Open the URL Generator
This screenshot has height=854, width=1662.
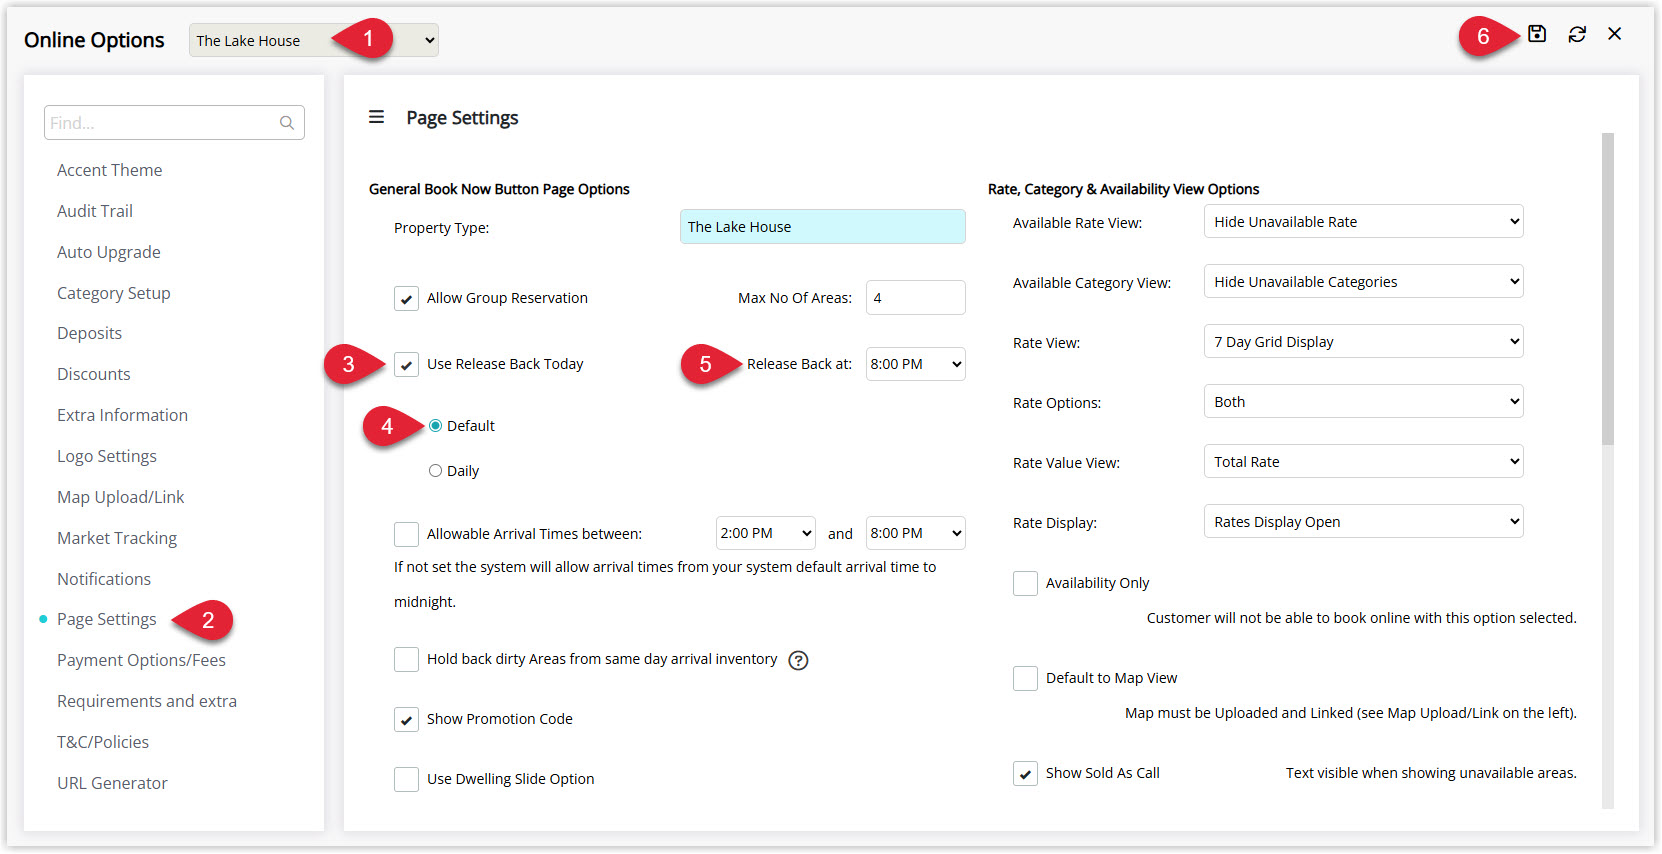click(x=112, y=783)
